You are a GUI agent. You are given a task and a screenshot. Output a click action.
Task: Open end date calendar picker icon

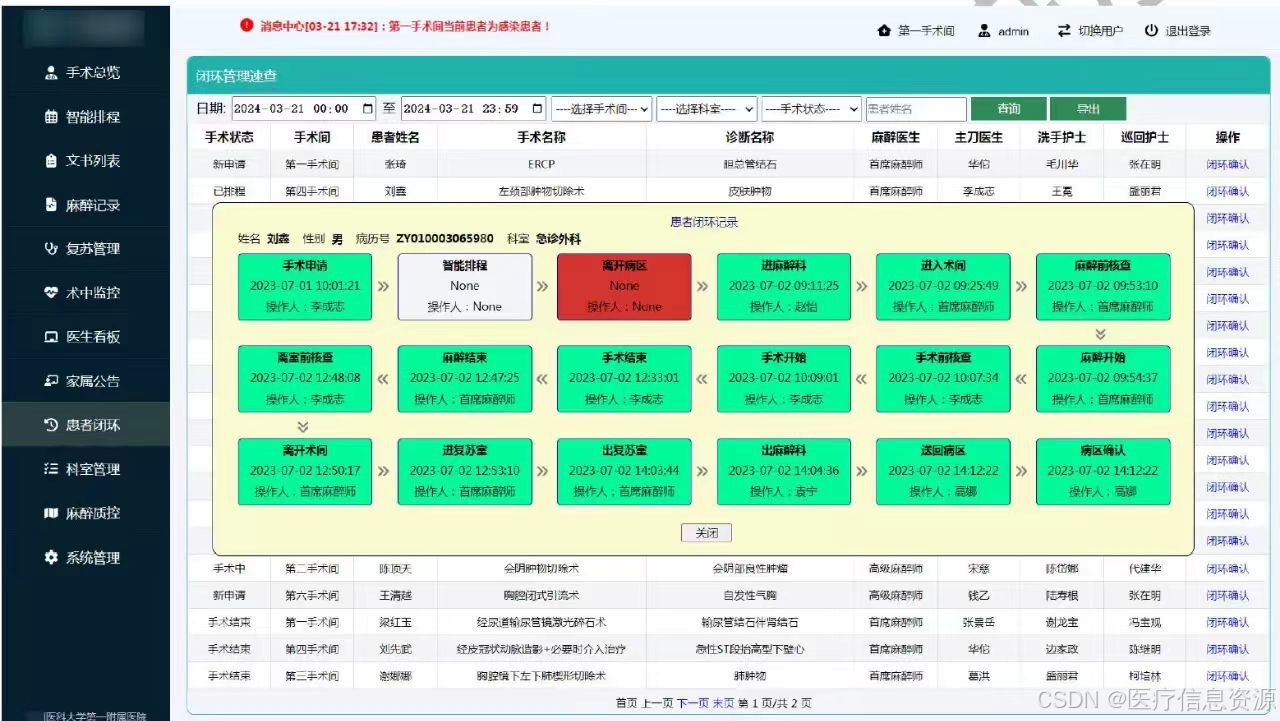(538, 109)
